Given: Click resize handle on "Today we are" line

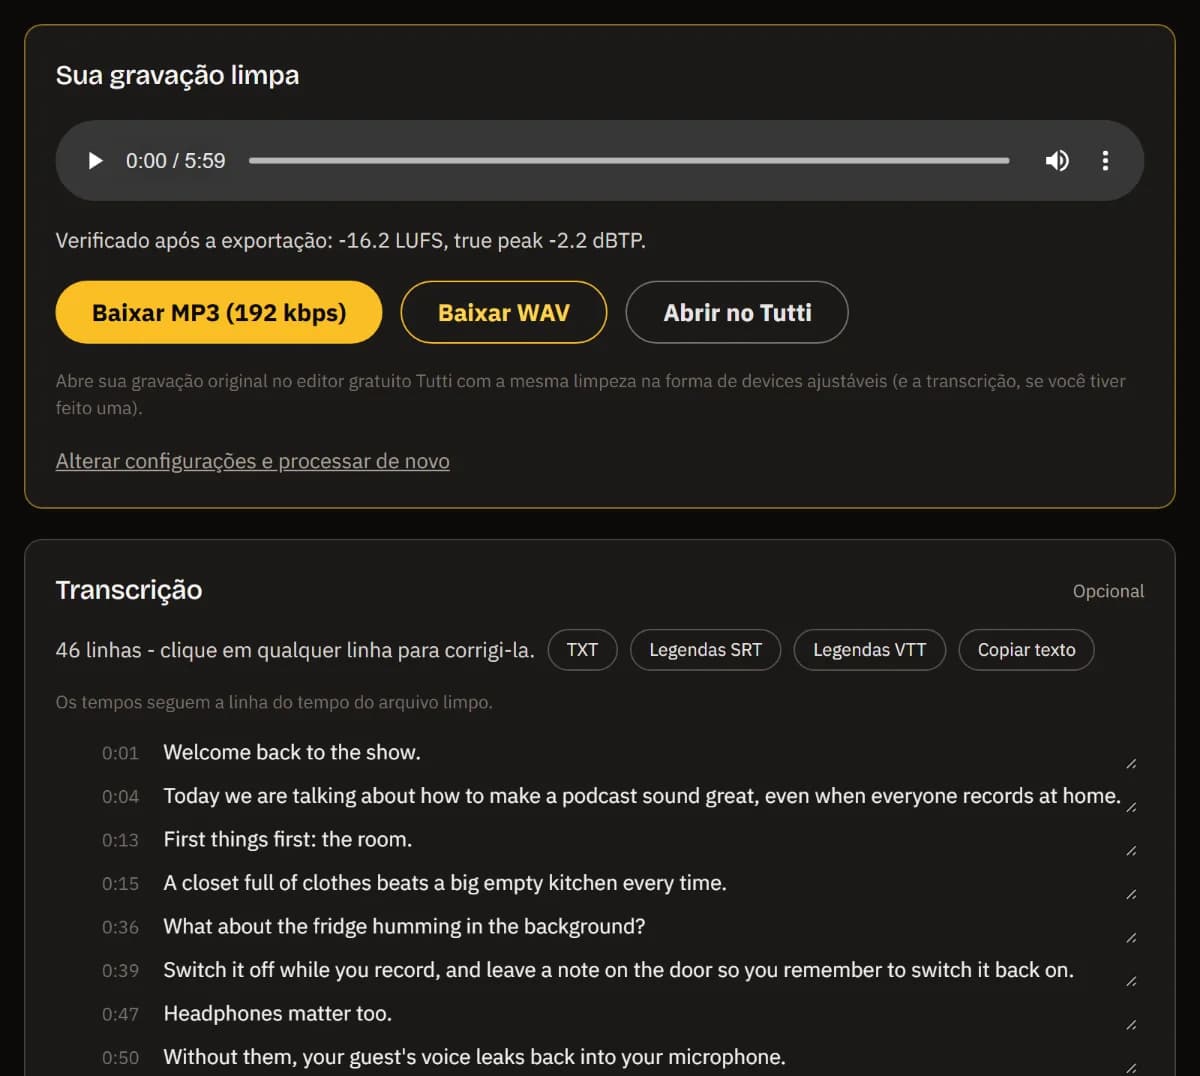Looking at the screenshot, I should coord(1131,807).
